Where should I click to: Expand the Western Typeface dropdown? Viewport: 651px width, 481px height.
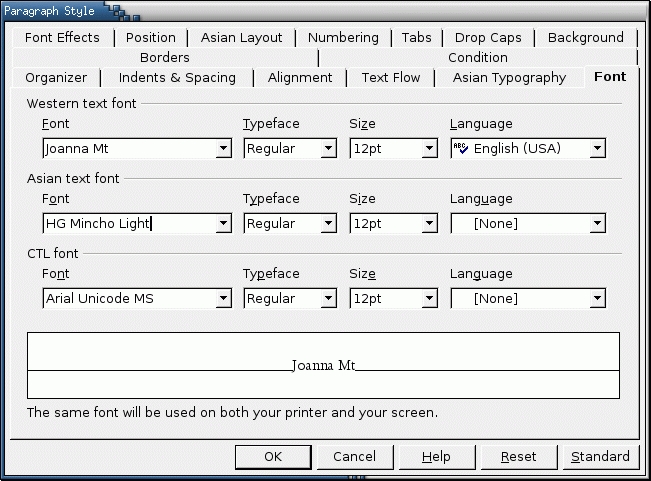coord(328,149)
